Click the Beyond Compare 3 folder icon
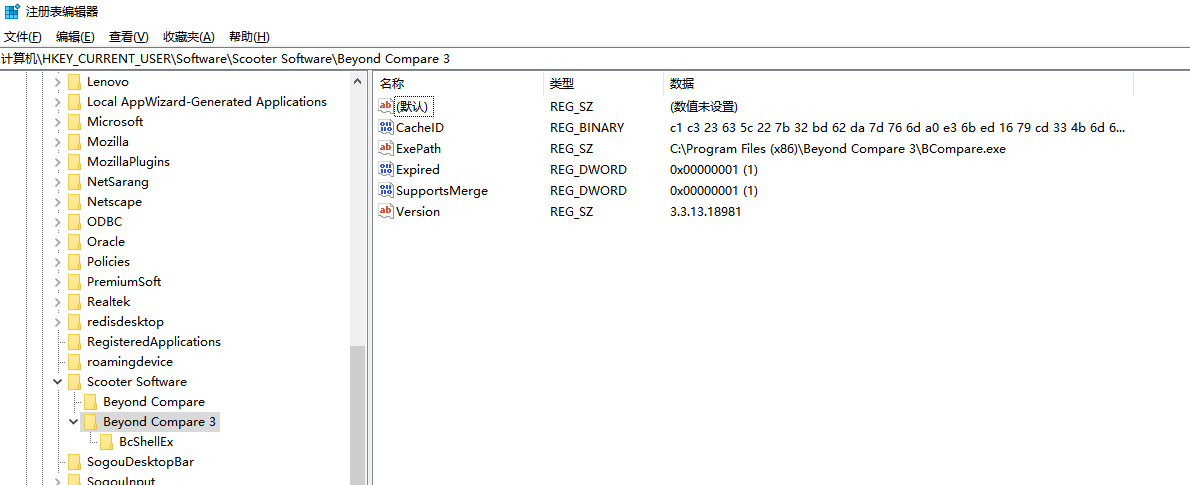1190x485 pixels. [x=90, y=421]
